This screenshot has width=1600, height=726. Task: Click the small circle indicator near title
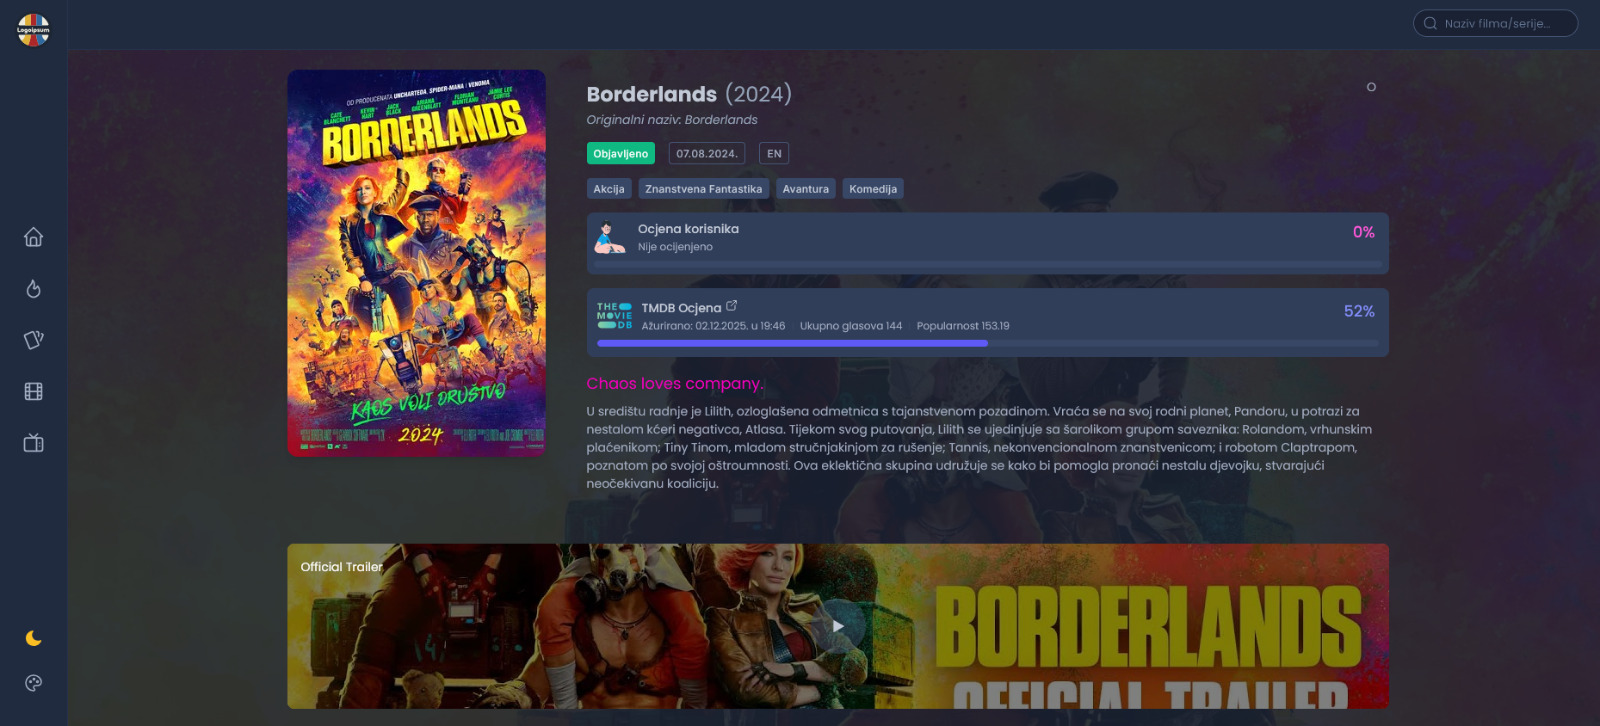1371,87
